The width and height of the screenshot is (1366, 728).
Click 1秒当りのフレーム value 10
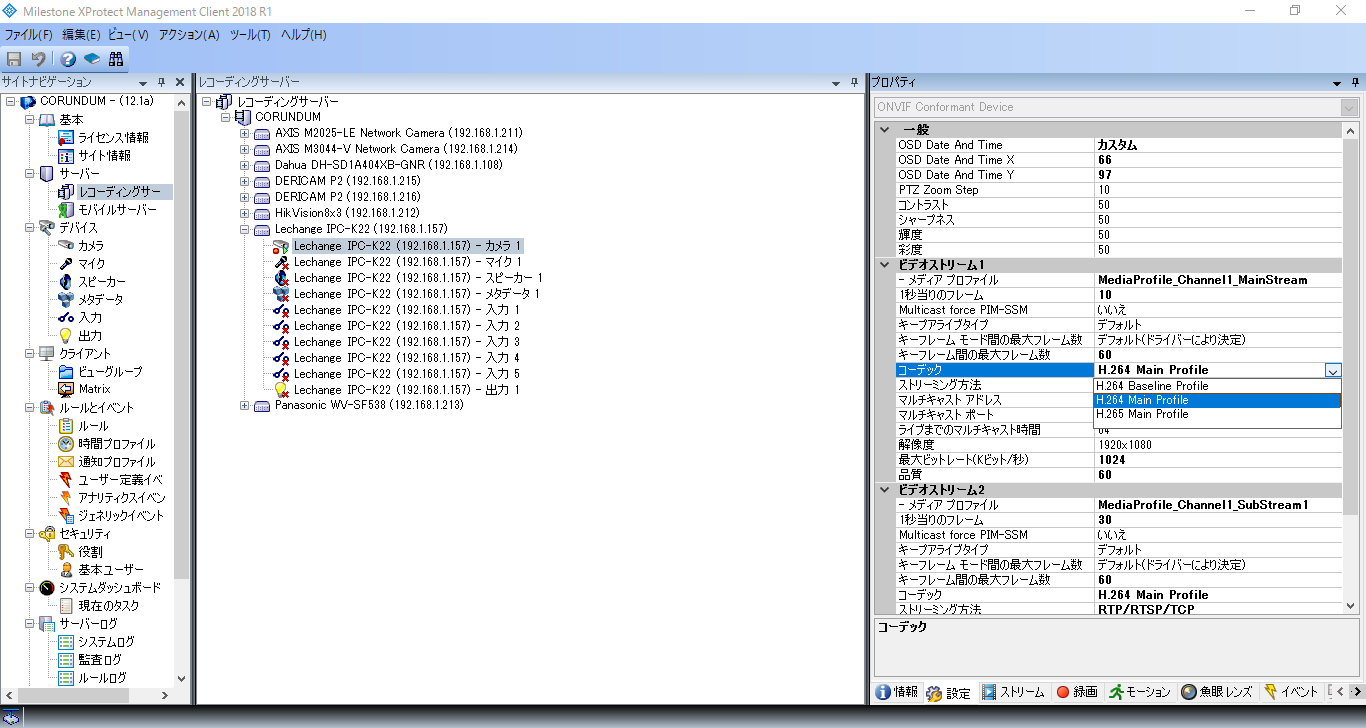pyautogui.click(x=1218, y=295)
